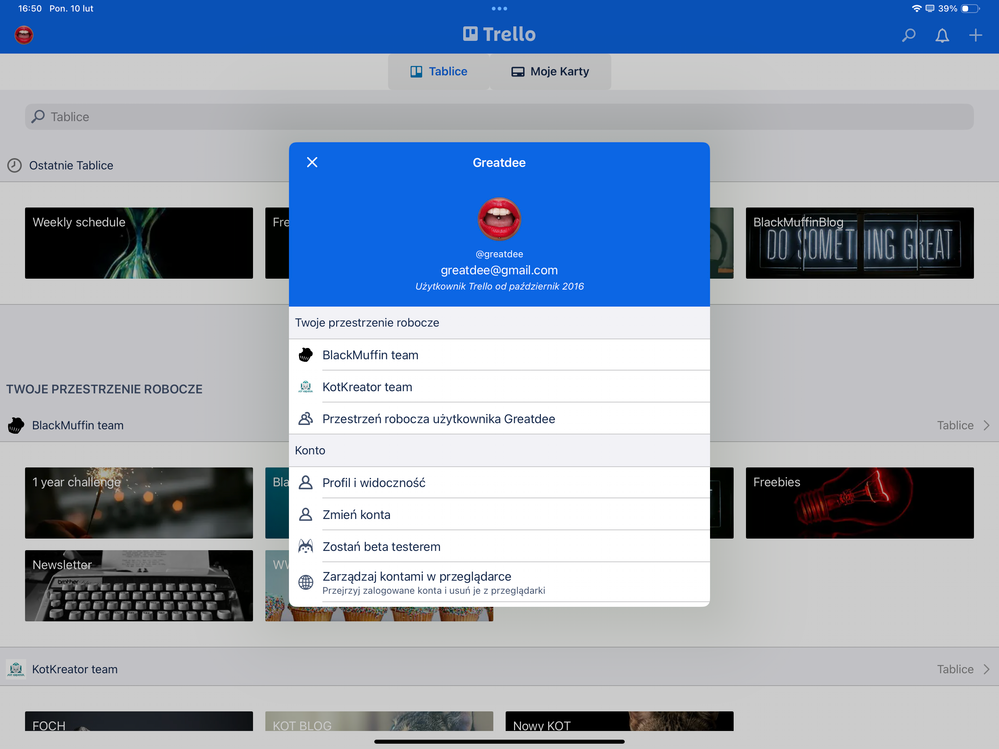The height and width of the screenshot is (749, 999).
Task: Open the Nowy KOT board
Action: click(619, 721)
